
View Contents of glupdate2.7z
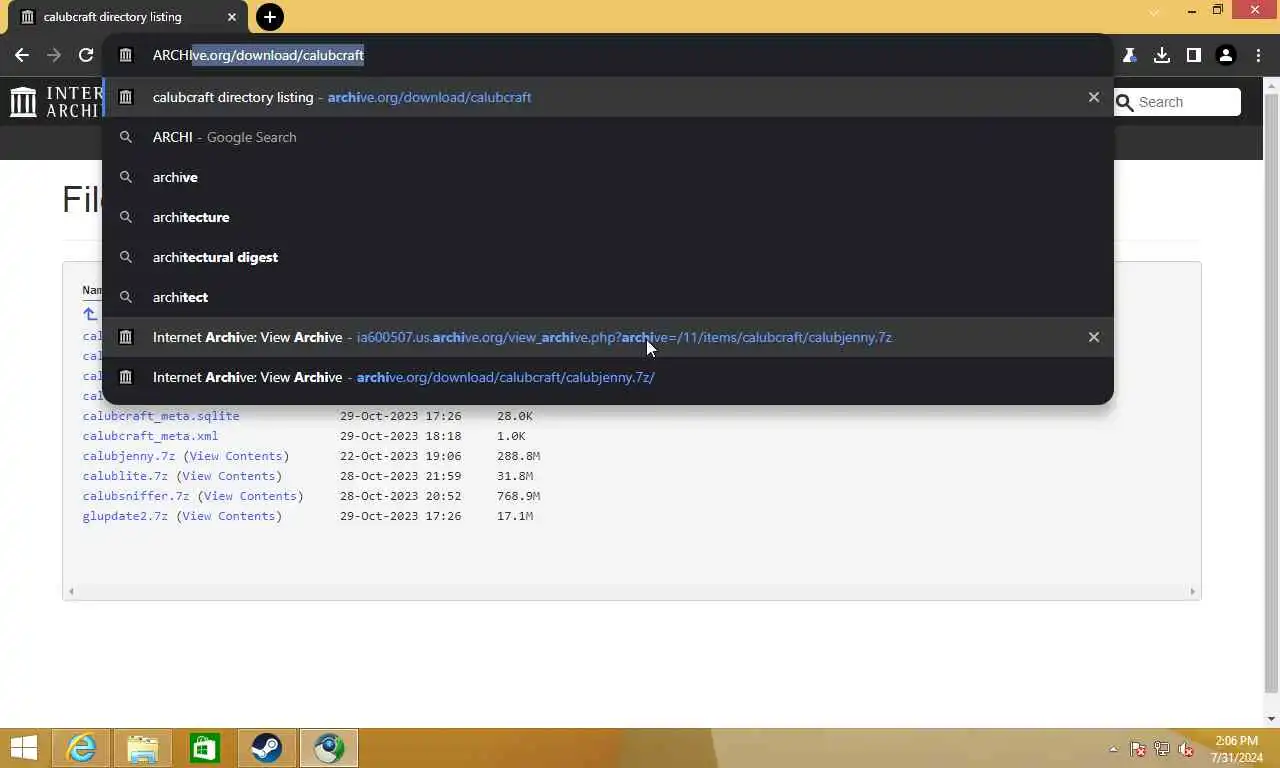(x=229, y=516)
